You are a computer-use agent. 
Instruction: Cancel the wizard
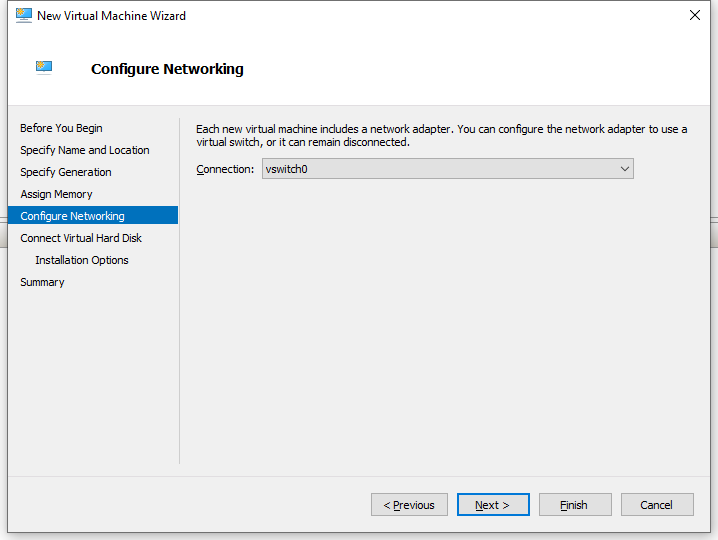coord(657,505)
